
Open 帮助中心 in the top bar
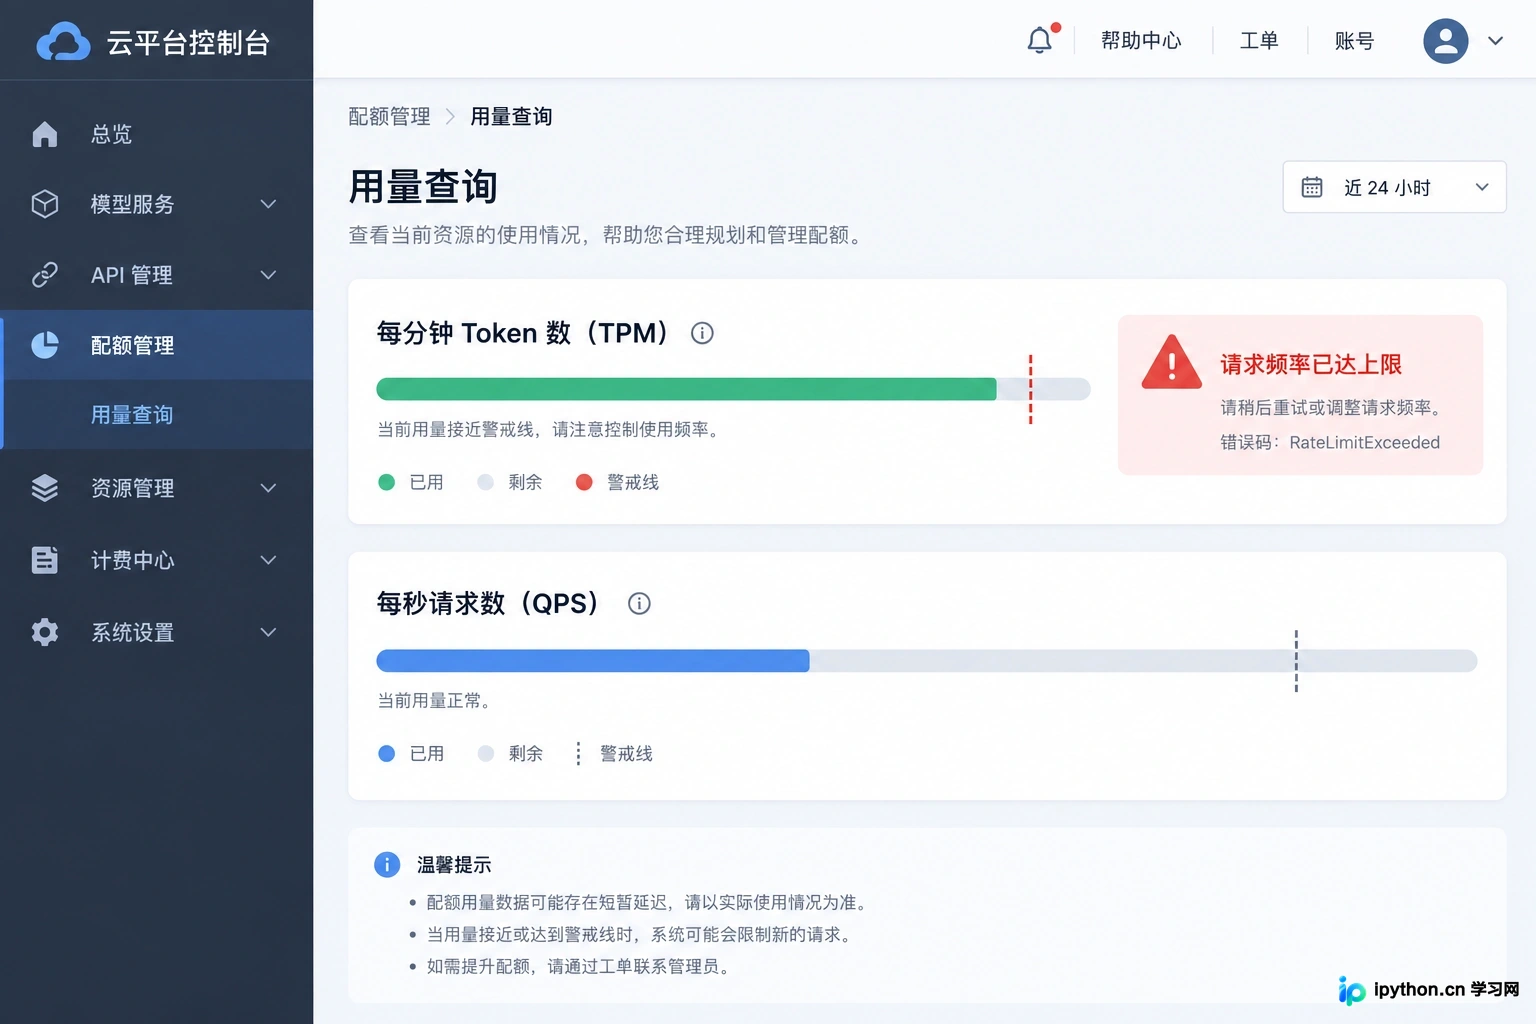click(x=1141, y=41)
